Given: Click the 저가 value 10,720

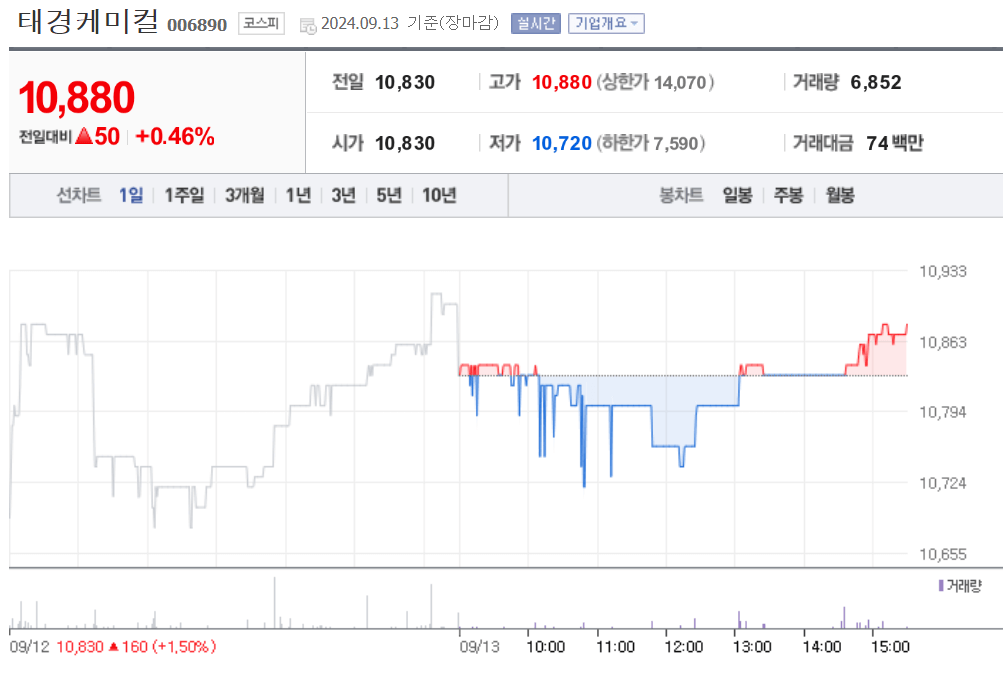Looking at the screenshot, I should (x=562, y=143).
